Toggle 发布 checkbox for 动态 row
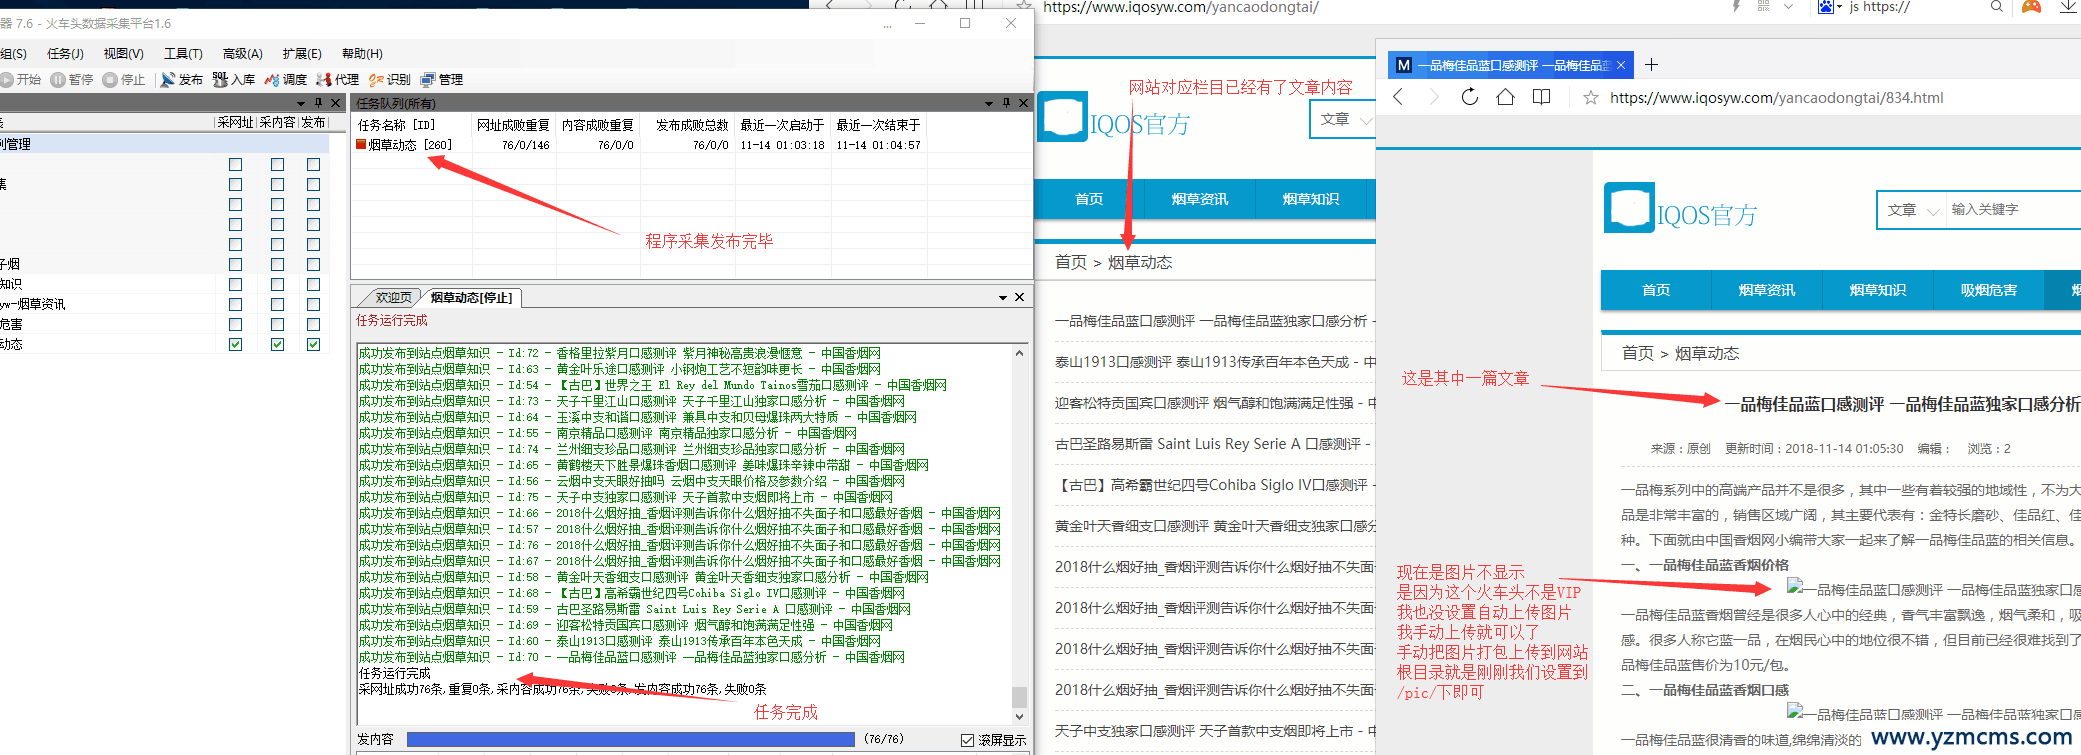Image resolution: width=2081 pixels, height=755 pixels. click(x=313, y=344)
